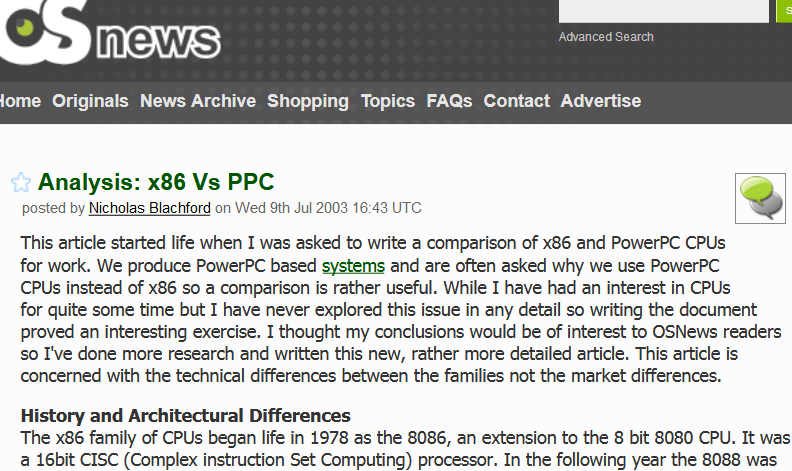Open the Advertise menu item
The height and width of the screenshot is (471, 792).
(x=601, y=101)
